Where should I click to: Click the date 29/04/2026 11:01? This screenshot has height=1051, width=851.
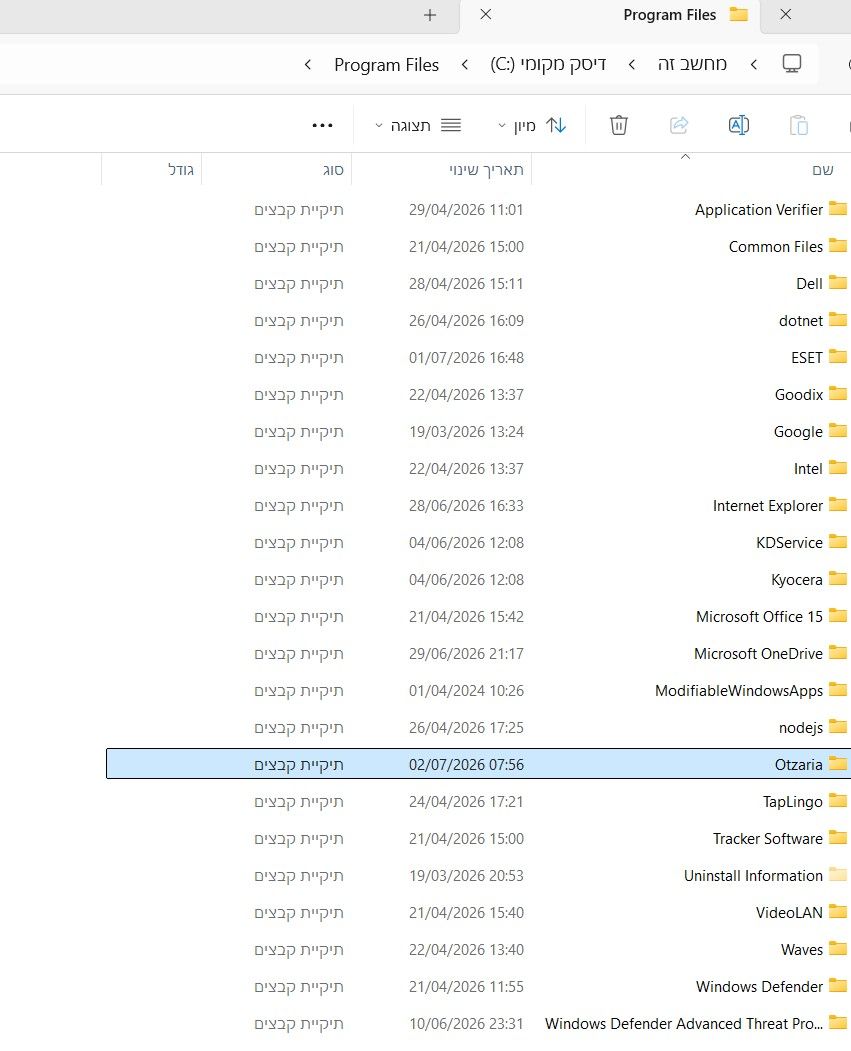466,210
